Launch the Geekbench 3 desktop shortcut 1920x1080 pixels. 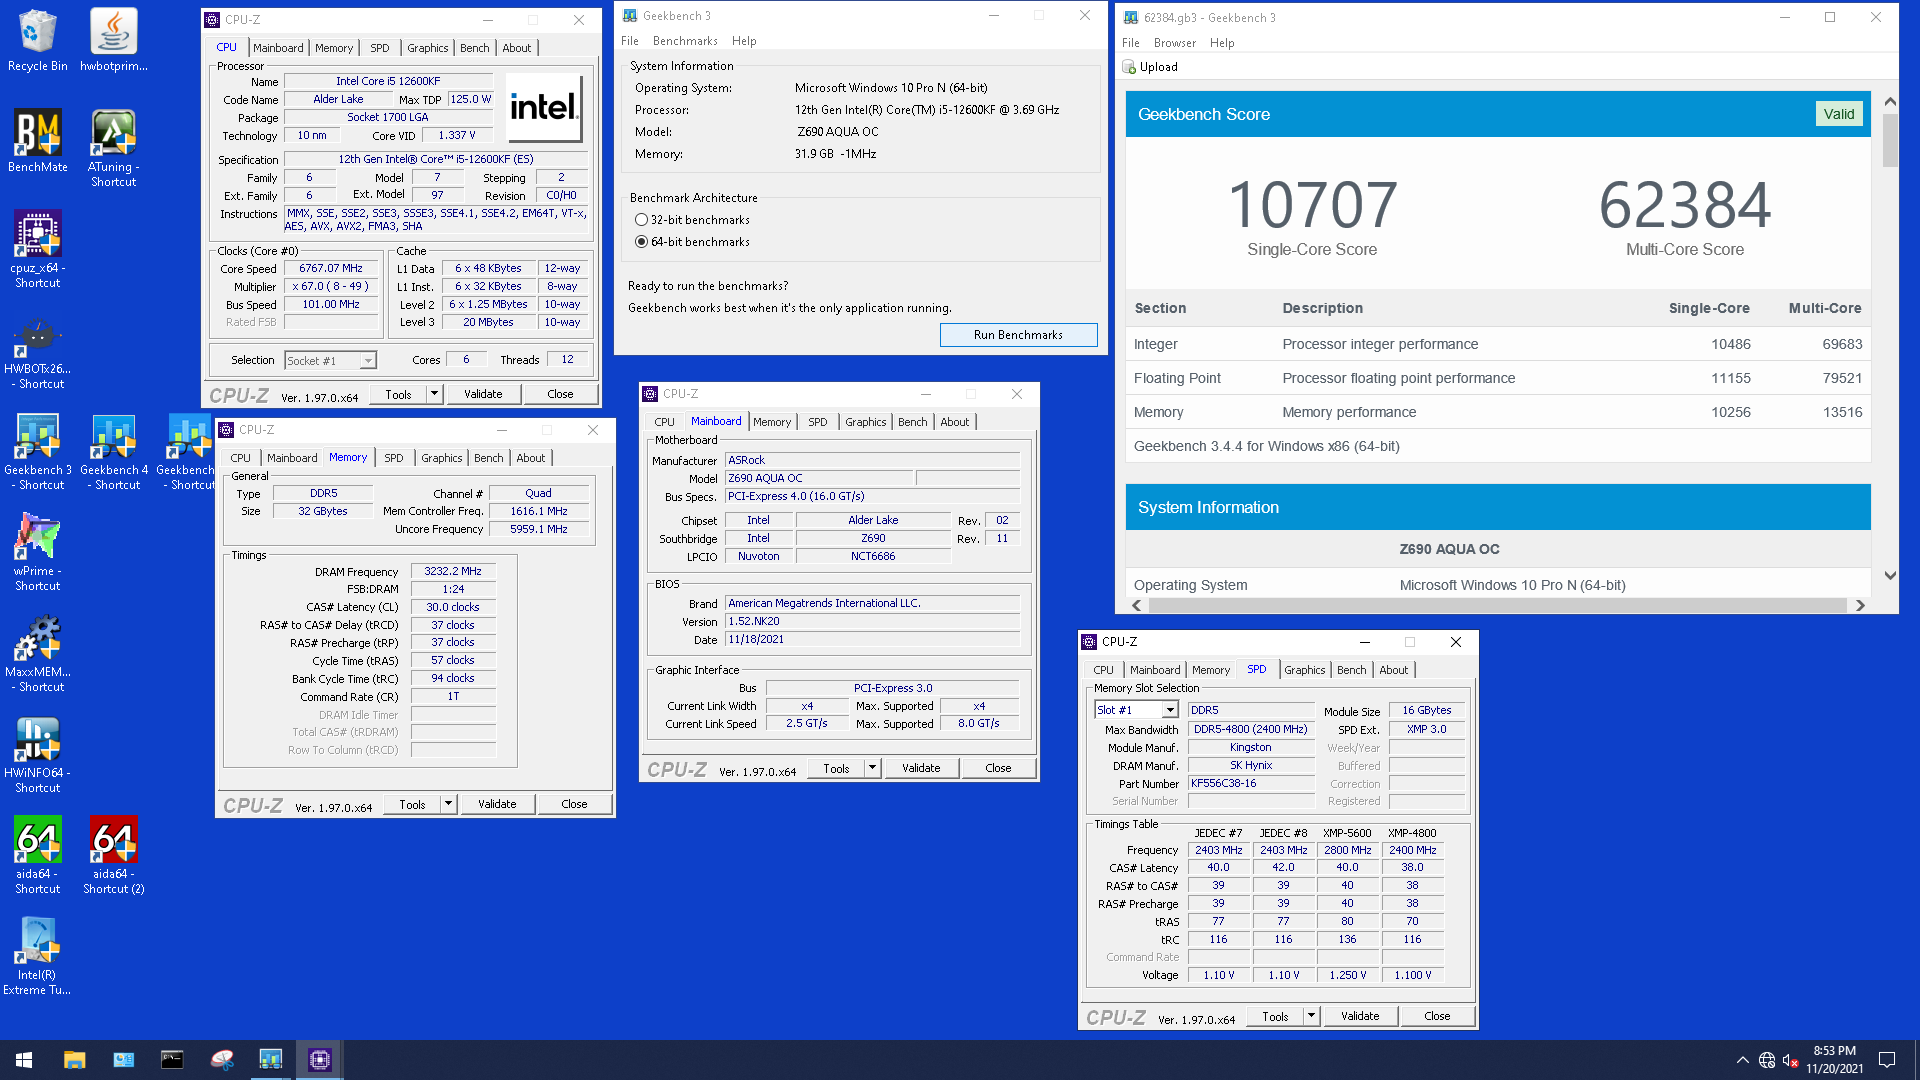click(38, 452)
